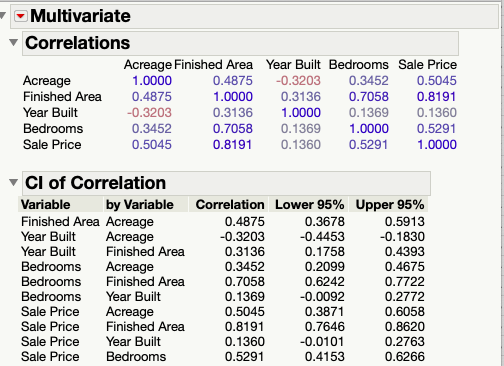This screenshot has height=366, width=504.
Task: Select matrix cell 0.3452 in Acreage row
Action: tap(369, 81)
